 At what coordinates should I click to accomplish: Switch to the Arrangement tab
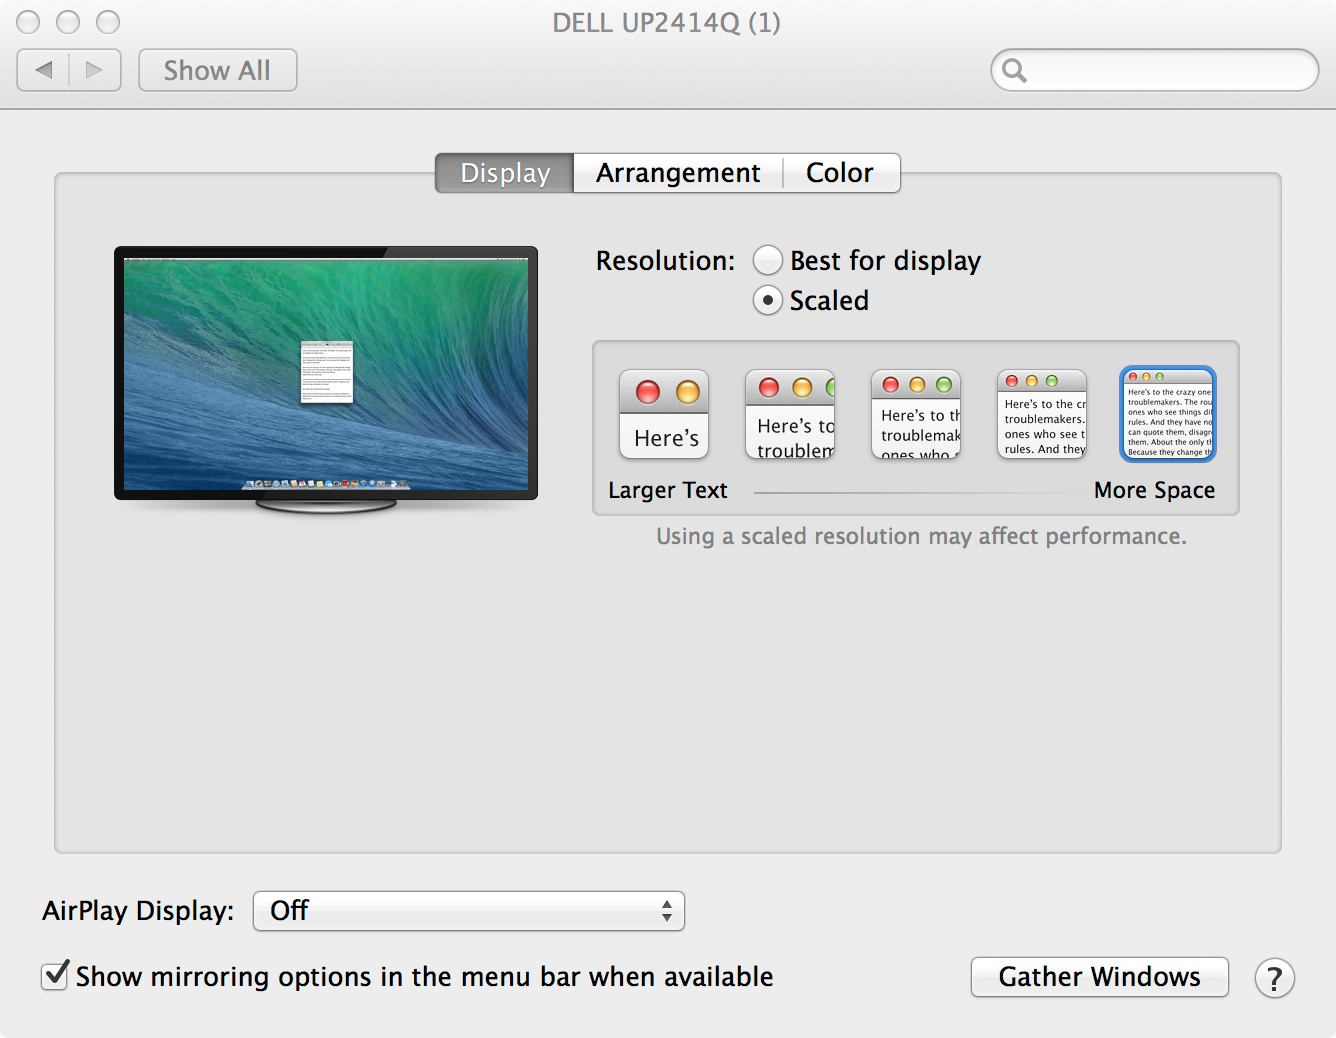(x=678, y=173)
